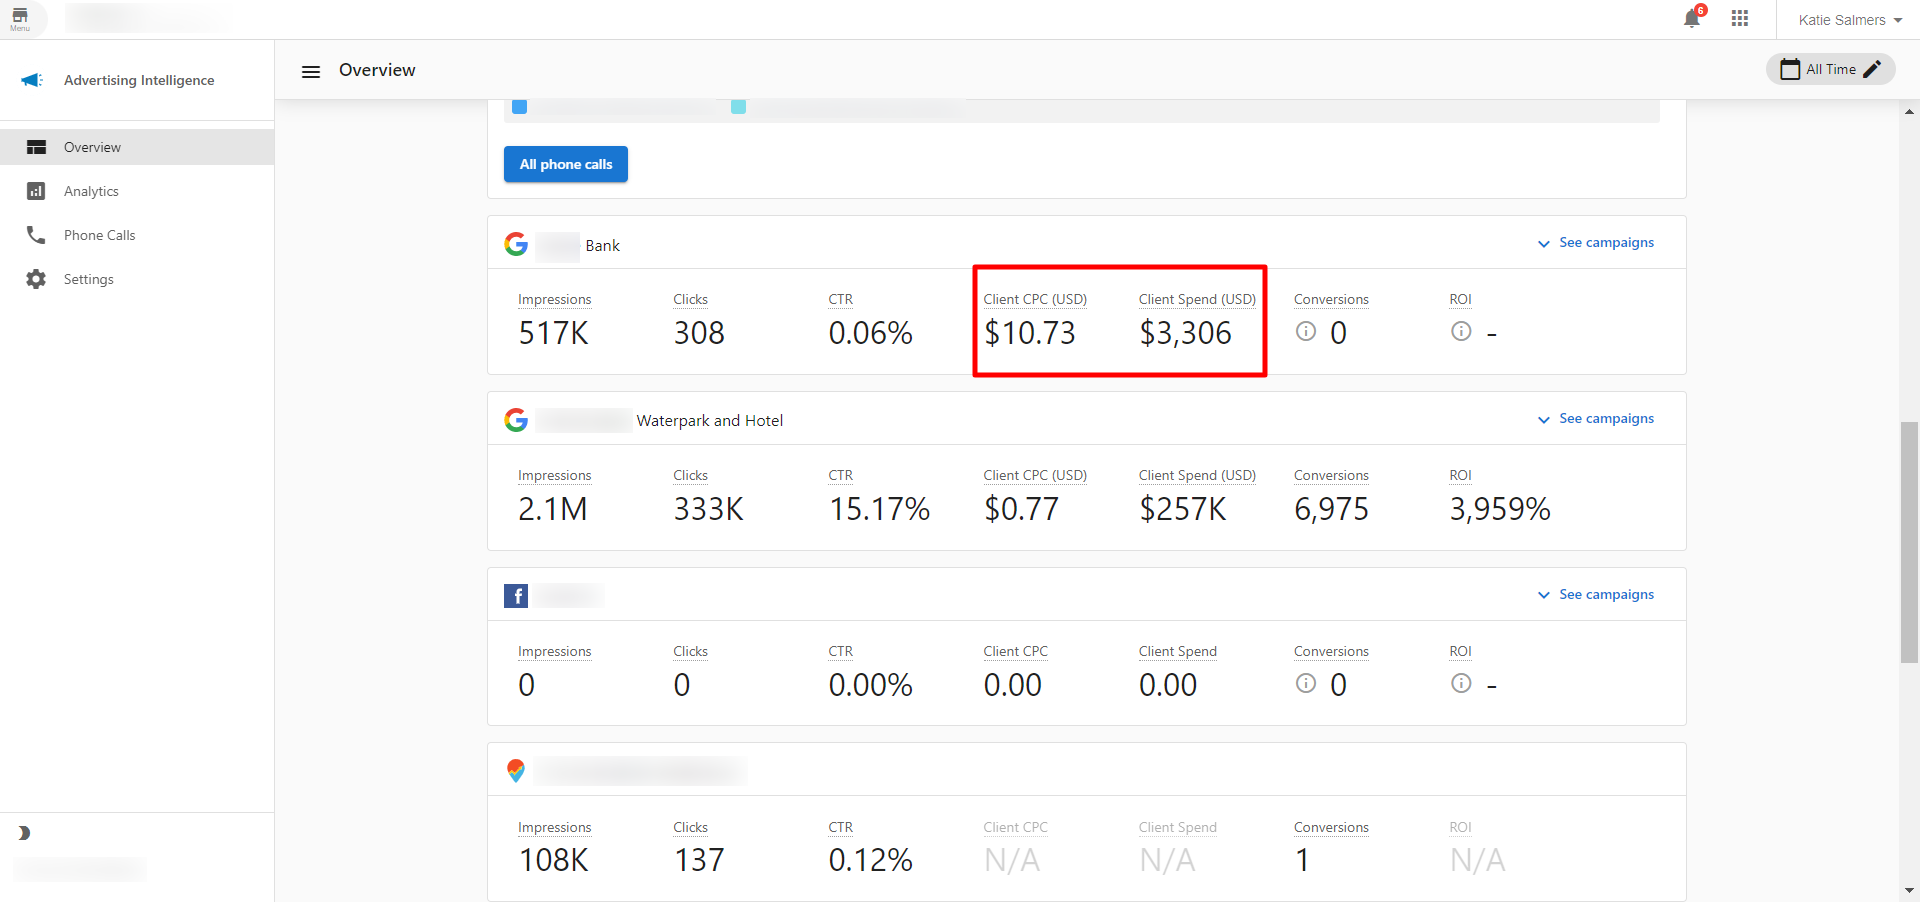The width and height of the screenshot is (1920, 902).
Task: Click the Facebook icon on the third card
Action: point(516,595)
